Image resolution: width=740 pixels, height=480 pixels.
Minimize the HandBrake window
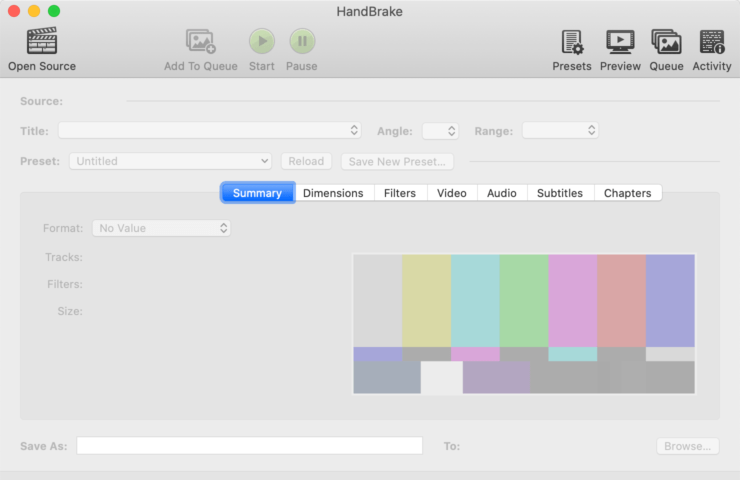[x=34, y=11]
